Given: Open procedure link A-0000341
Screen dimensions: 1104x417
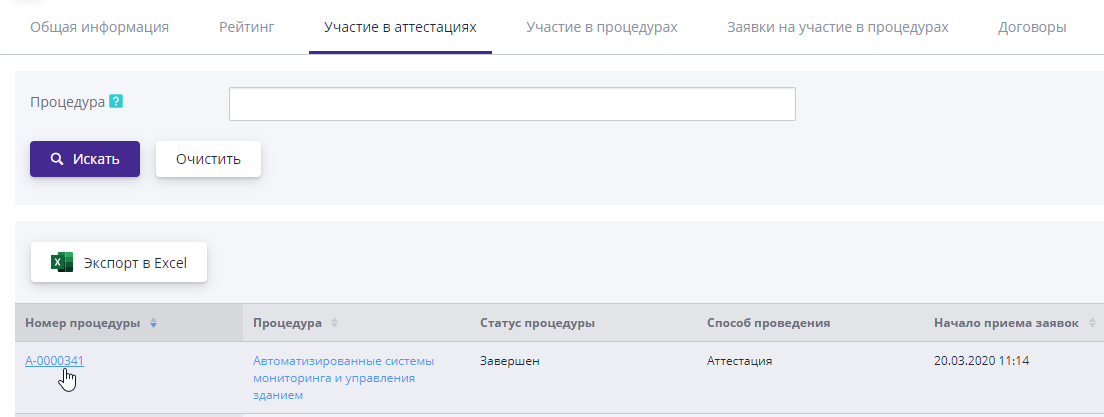Looking at the screenshot, I should point(55,361).
